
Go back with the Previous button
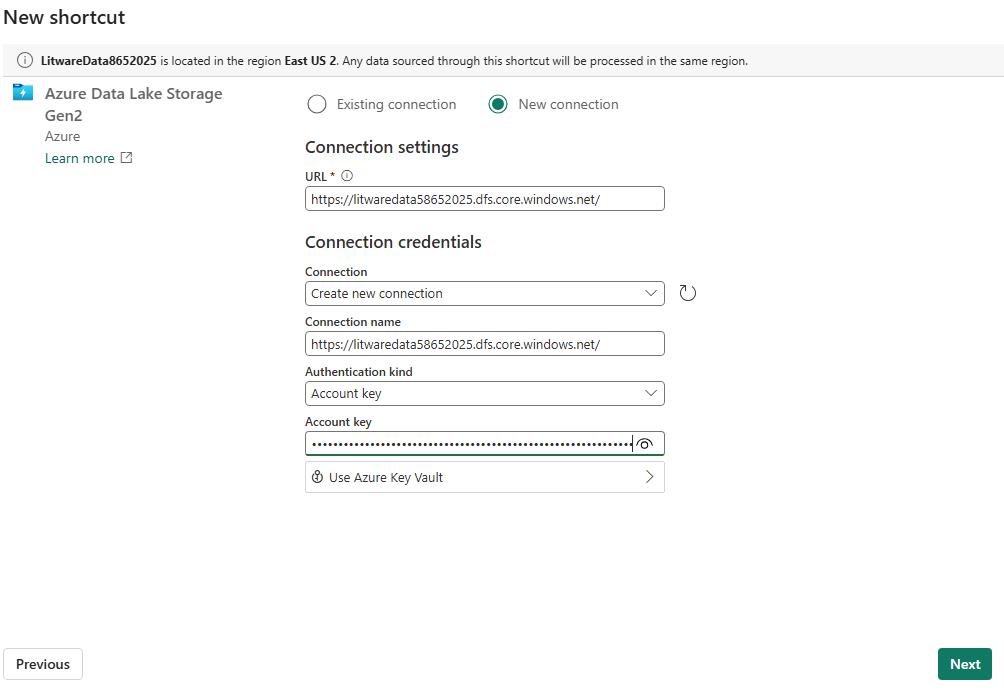[43, 664]
